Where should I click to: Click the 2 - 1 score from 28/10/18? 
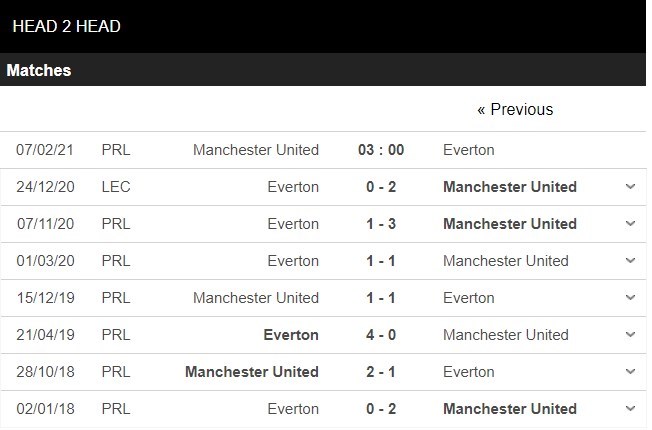pos(381,372)
